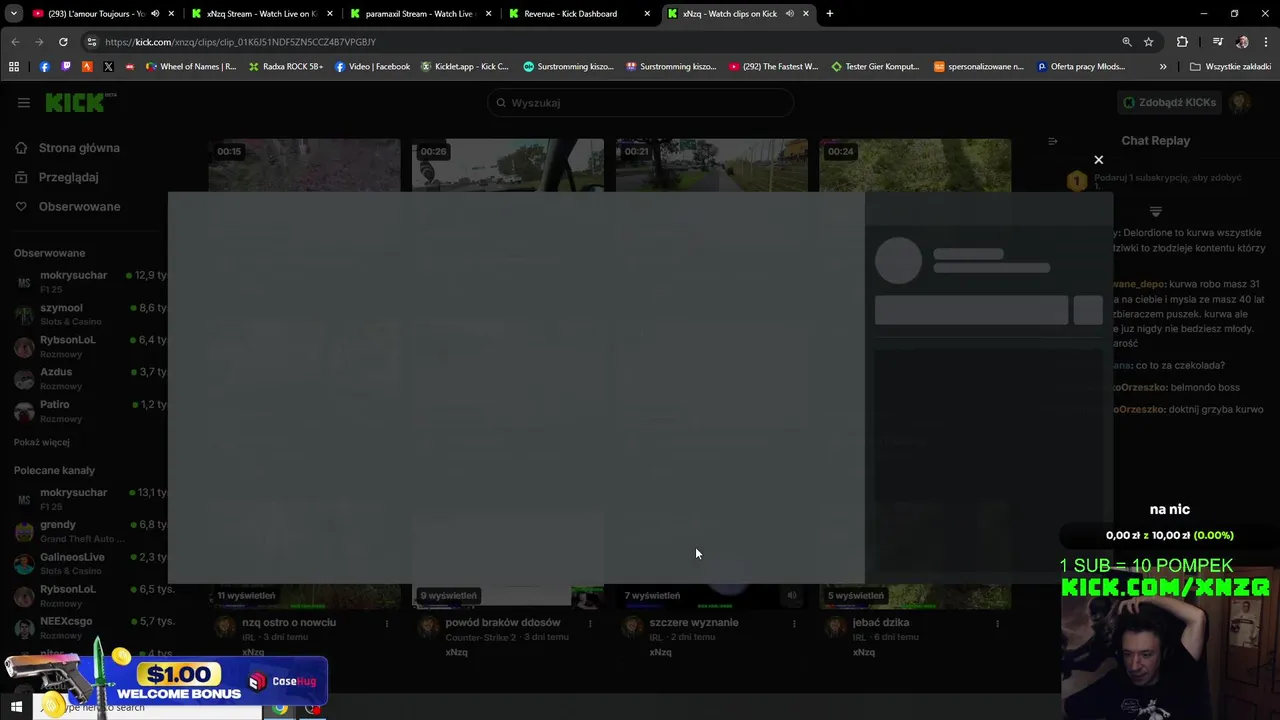1280x720 pixels.
Task: Switch to Revenue - Kick Dashboard tab
Action: [570, 14]
